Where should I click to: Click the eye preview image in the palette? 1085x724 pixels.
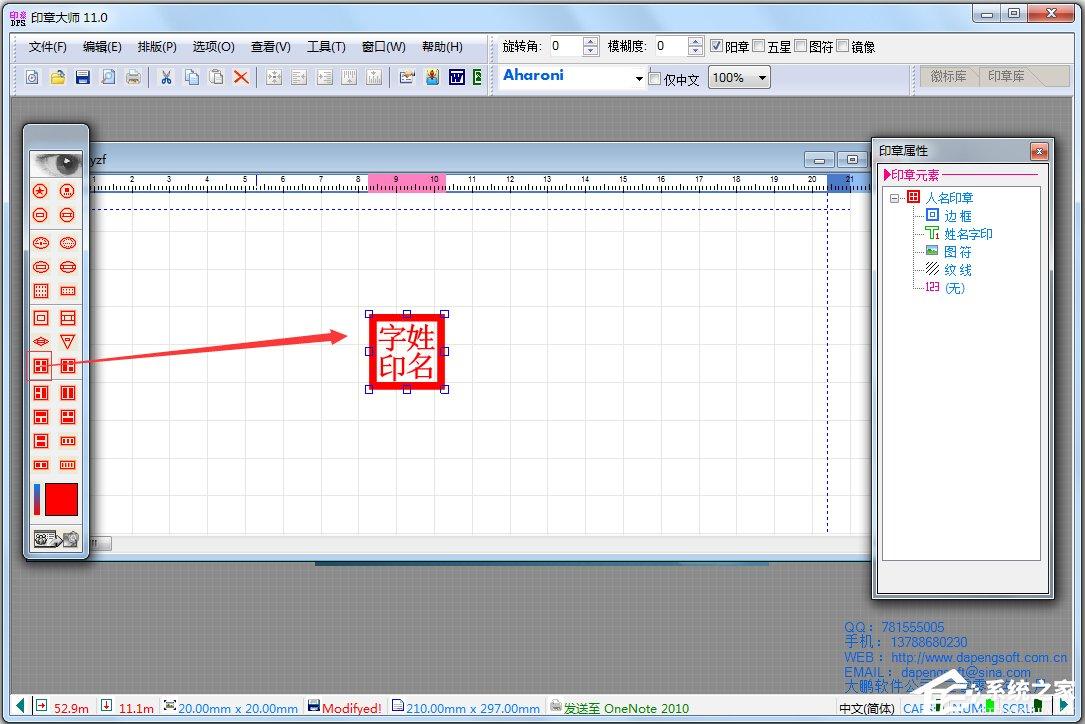(x=56, y=163)
